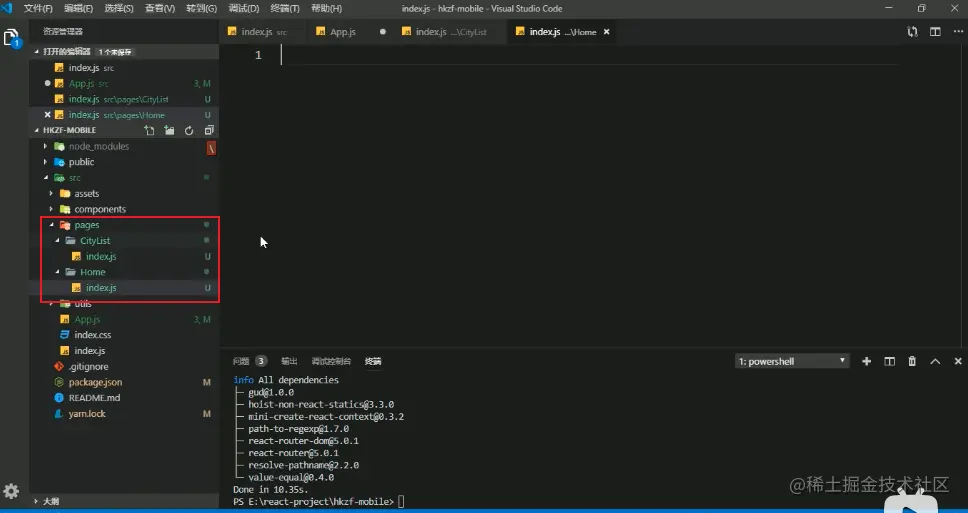Open the 查看(V) menu
968x513 pixels.
coord(160,9)
